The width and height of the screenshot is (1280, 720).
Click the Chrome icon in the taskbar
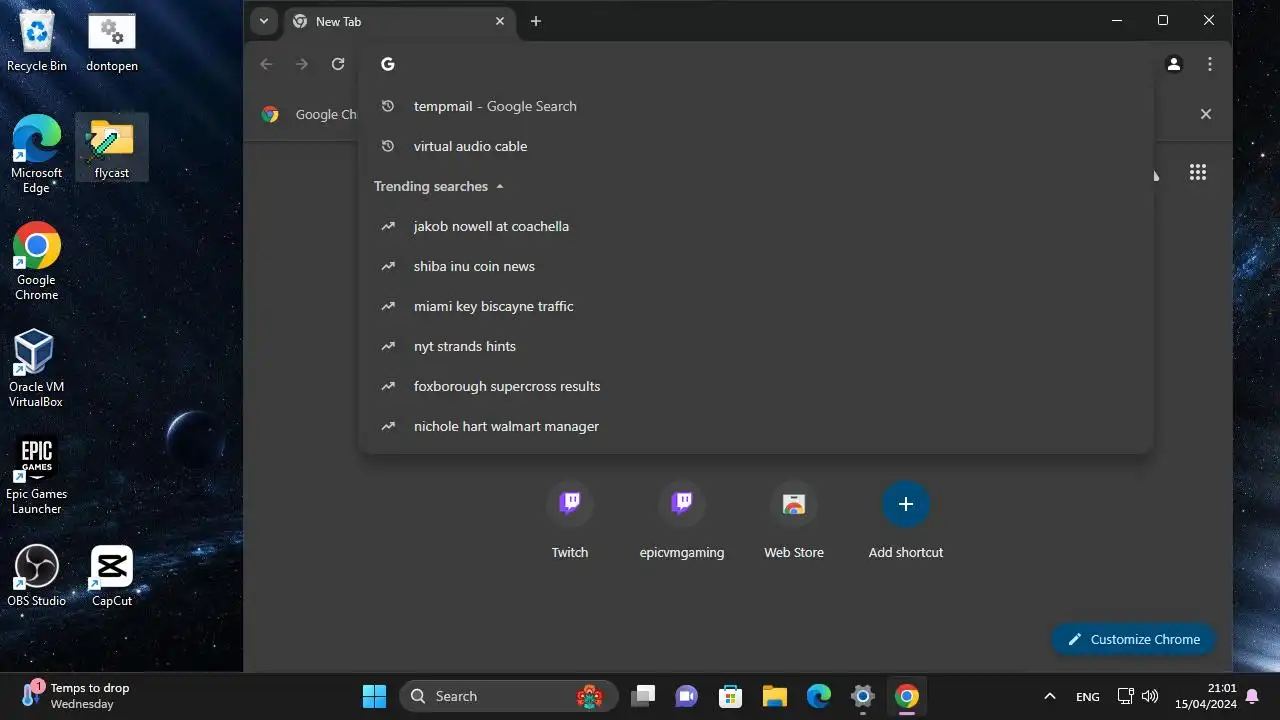coord(907,696)
